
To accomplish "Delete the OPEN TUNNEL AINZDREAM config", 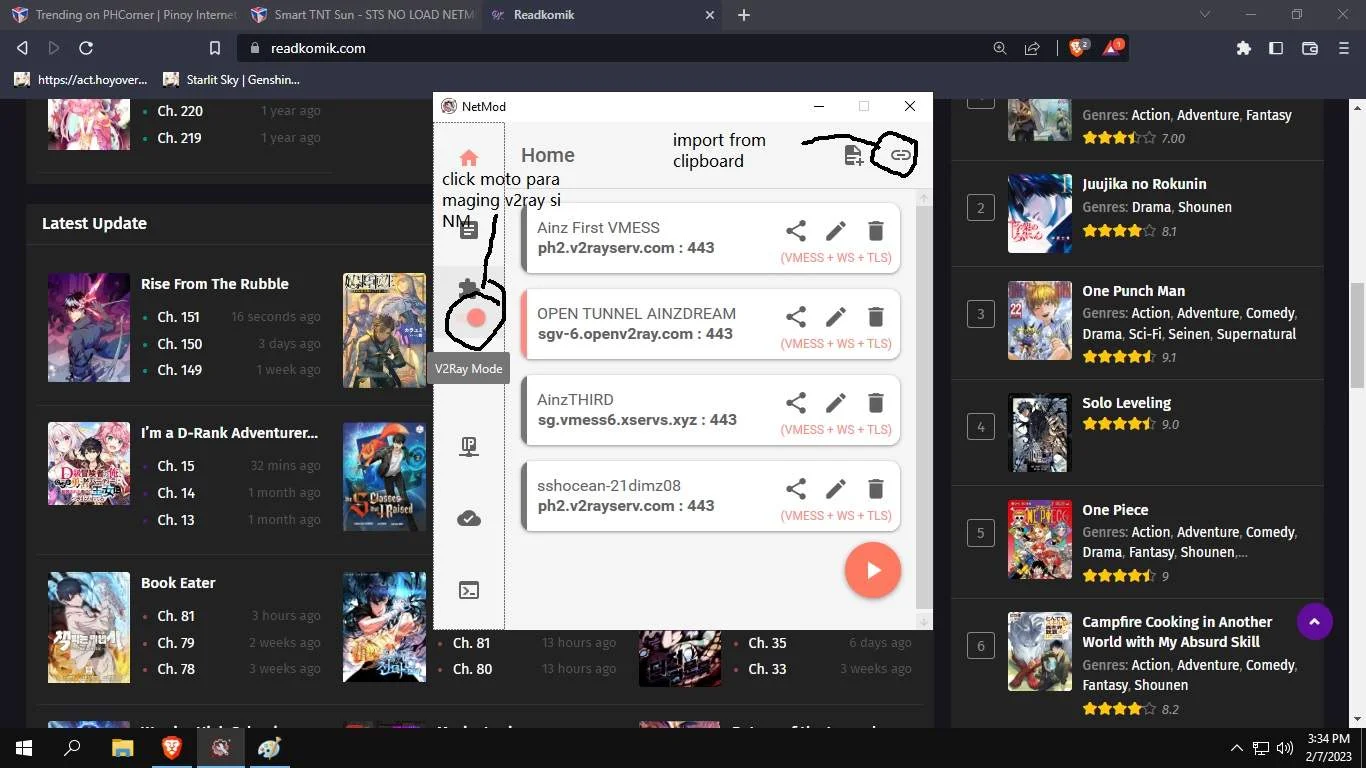I will click(876, 317).
